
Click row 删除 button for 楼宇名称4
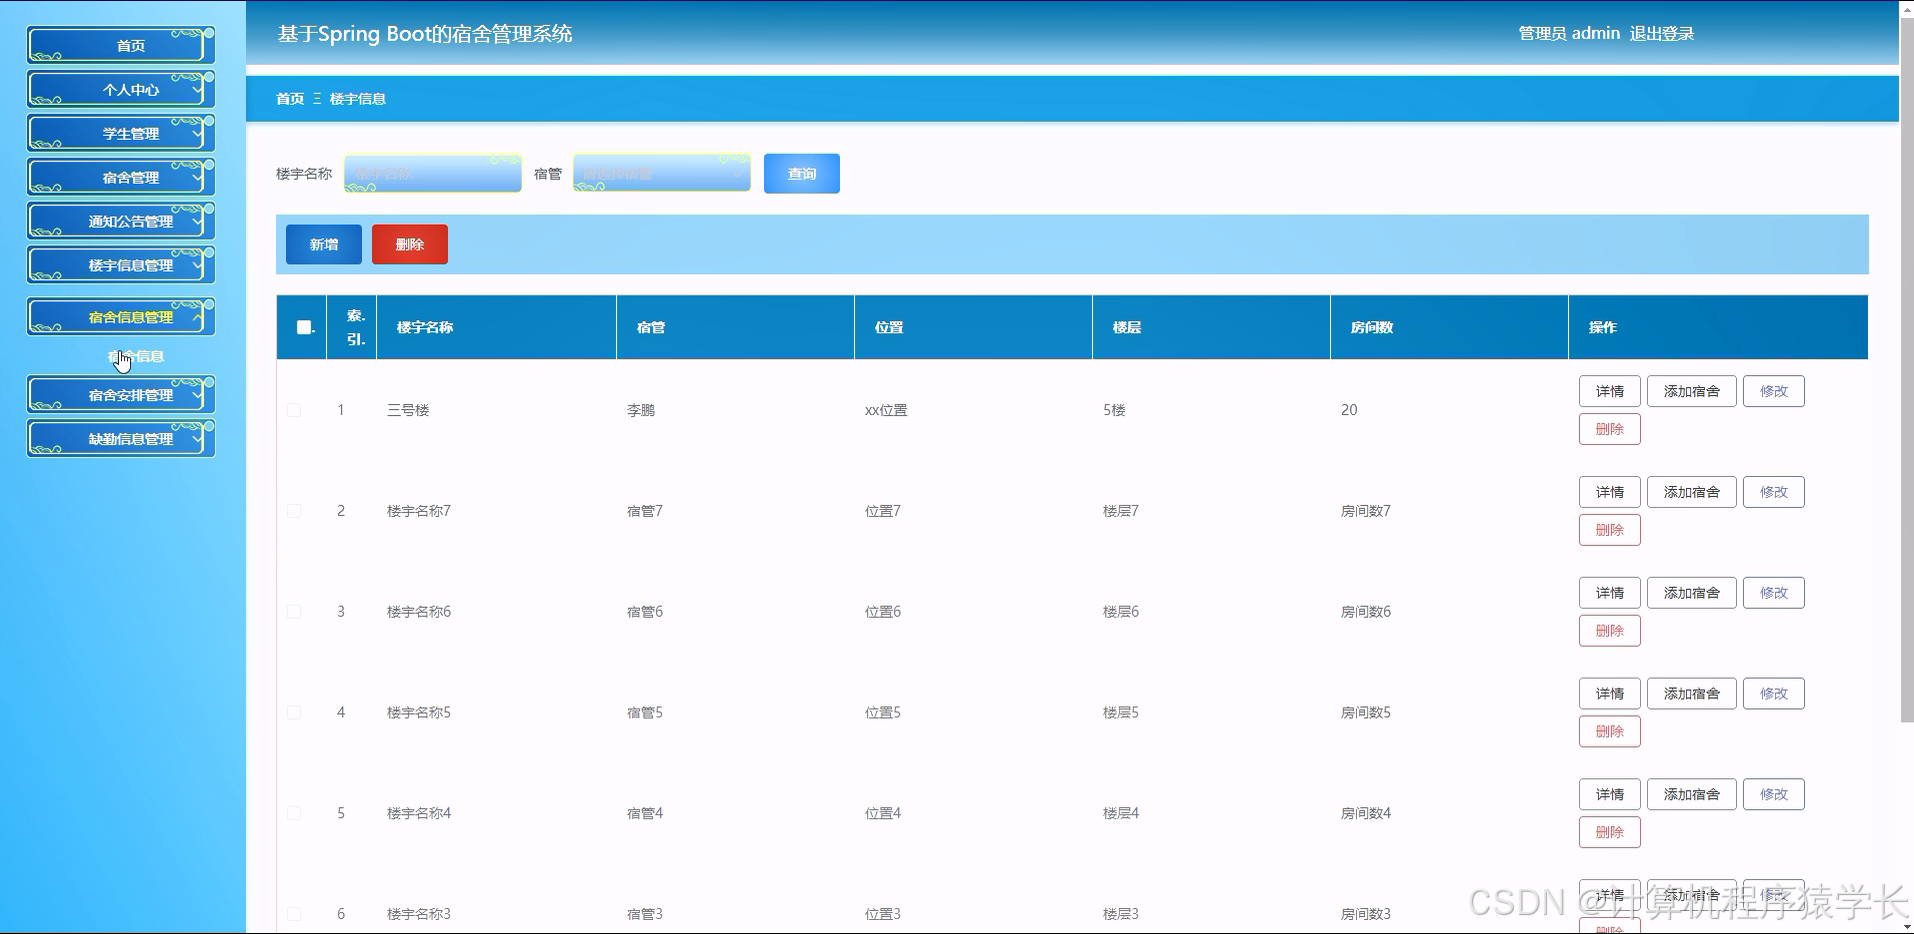[1610, 833]
